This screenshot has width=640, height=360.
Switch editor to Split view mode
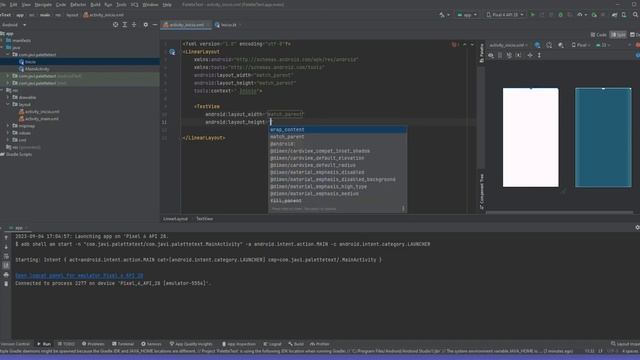point(618,35)
